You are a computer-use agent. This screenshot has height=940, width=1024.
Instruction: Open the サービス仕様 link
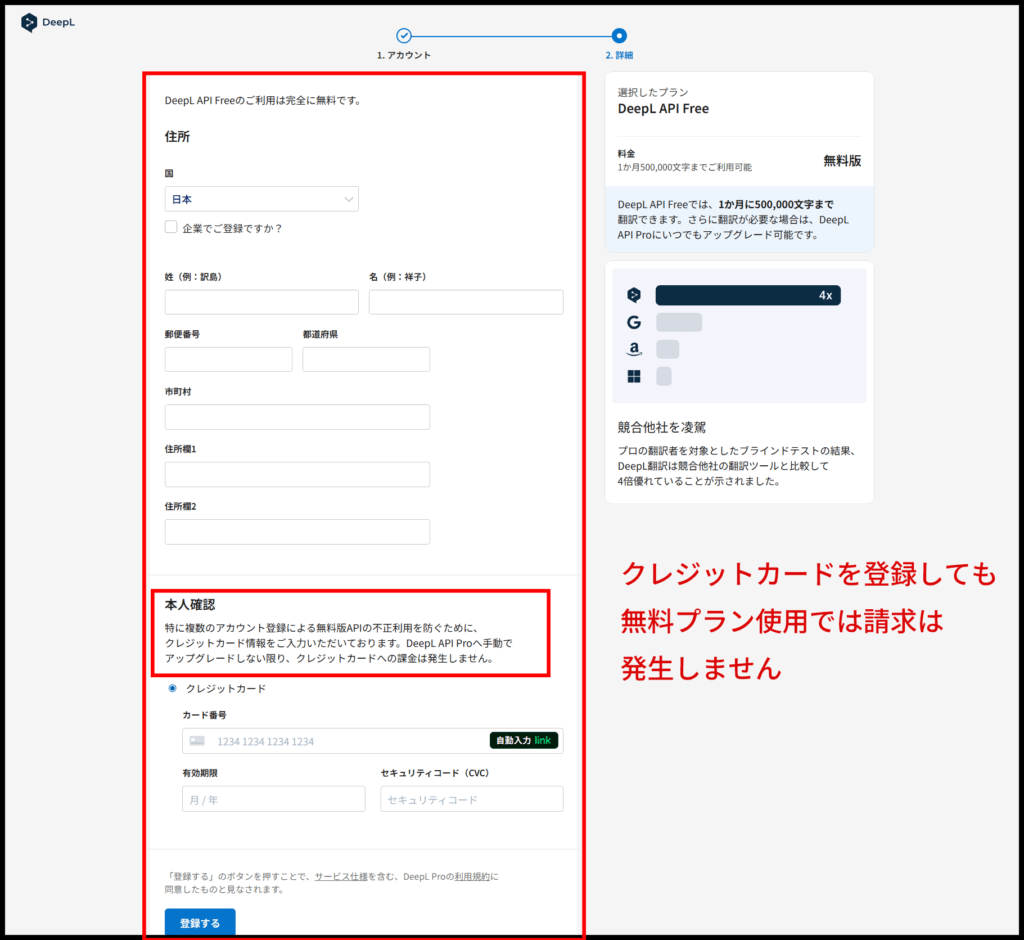tap(341, 877)
